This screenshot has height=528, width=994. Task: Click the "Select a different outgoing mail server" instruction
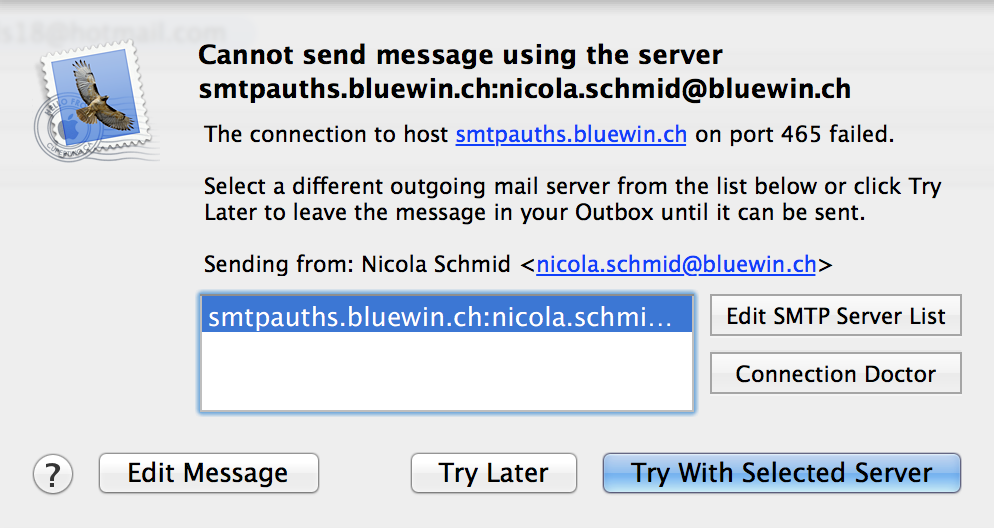click(572, 186)
